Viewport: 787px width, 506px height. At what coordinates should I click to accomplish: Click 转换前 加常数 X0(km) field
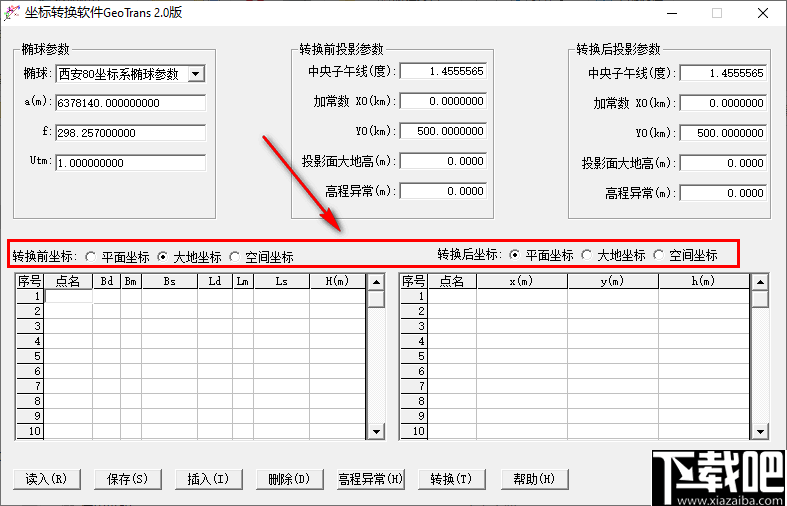click(x=443, y=101)
